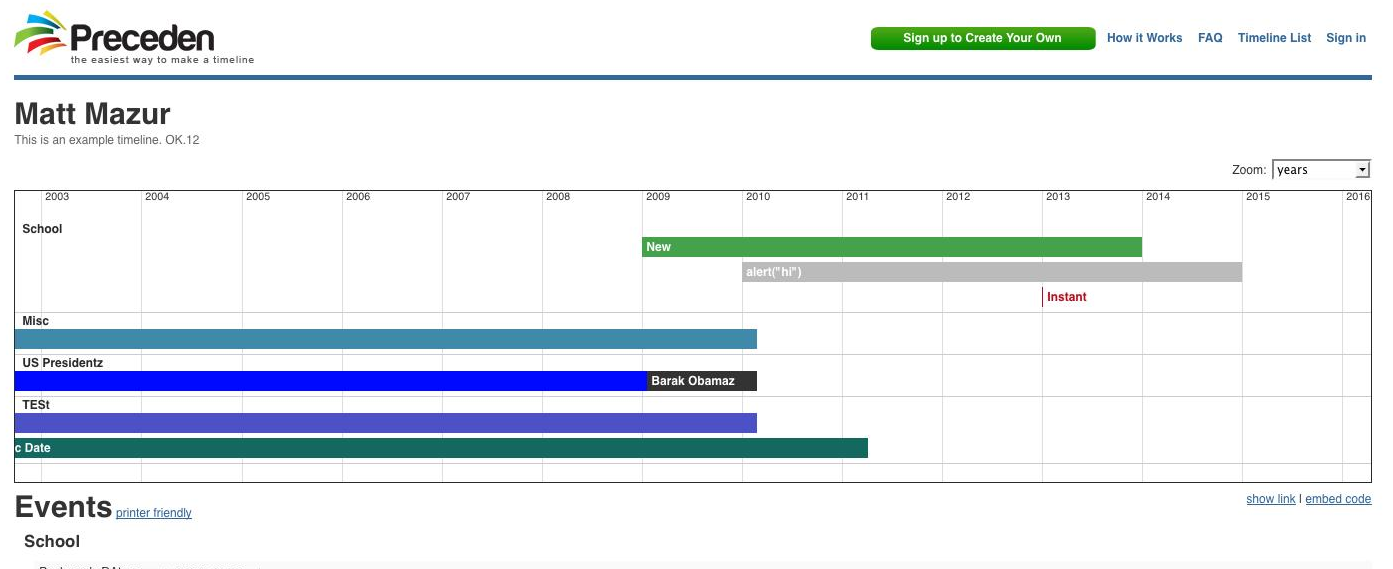Click the 2009 year label in timeline
The image size is (1393, 569).
point(658,197)
